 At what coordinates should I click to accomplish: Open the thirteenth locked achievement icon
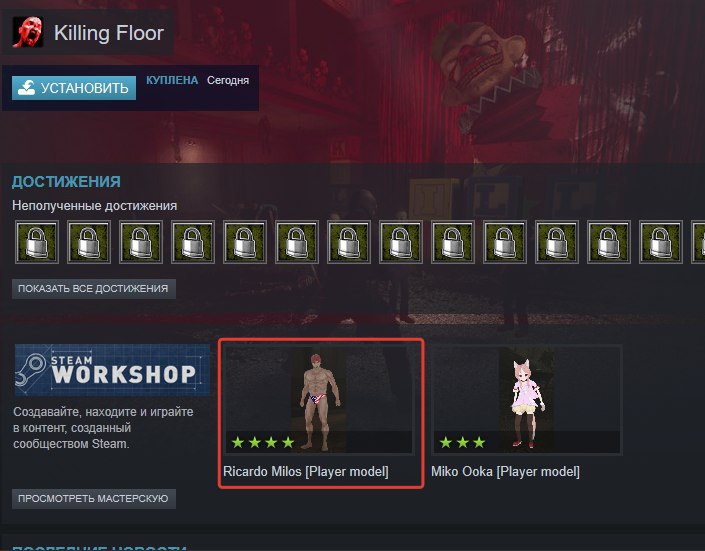click(661, 242)
